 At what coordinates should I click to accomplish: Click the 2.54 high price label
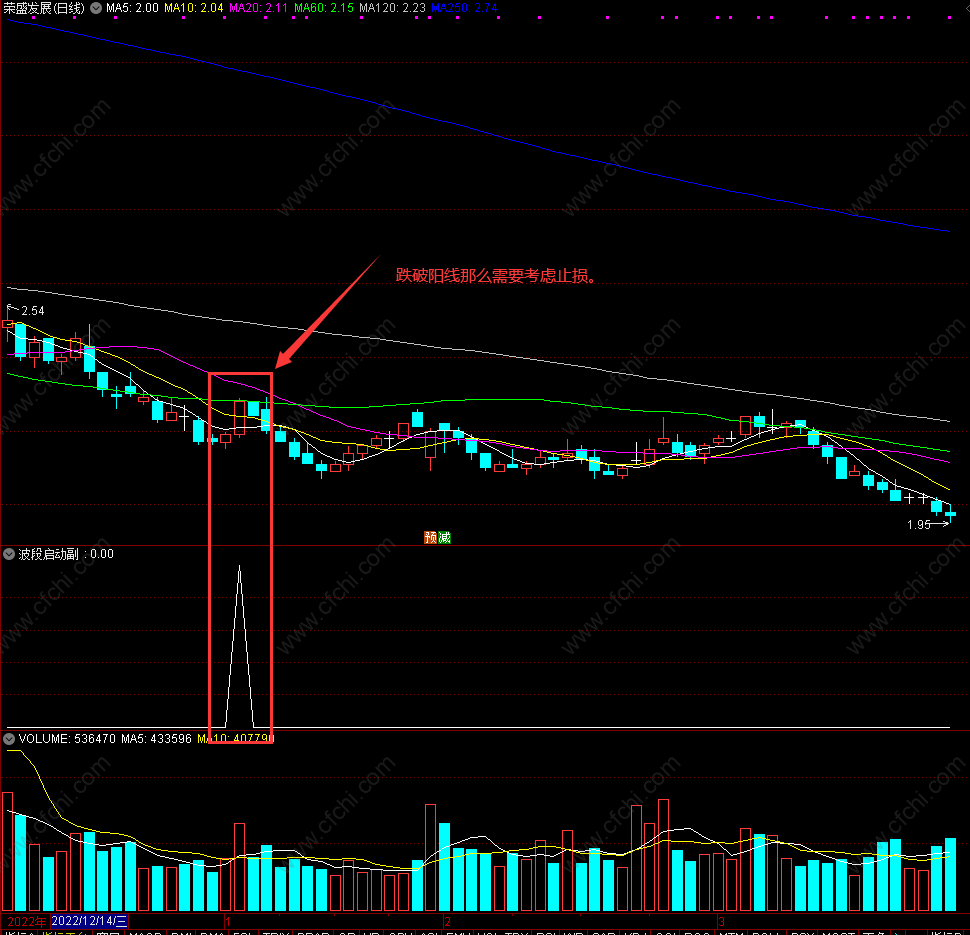(33, 311)
